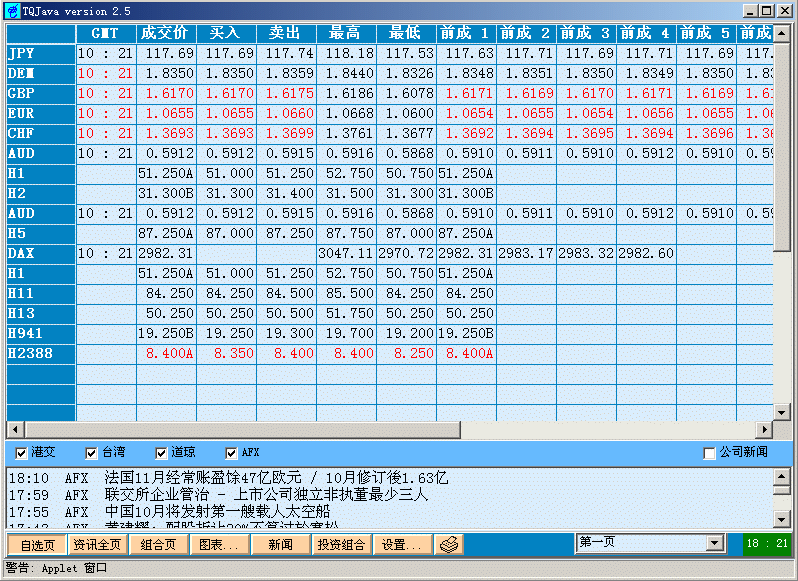
Task: Open the 18:10 AFX news about 法国11月经常账
Action: 229,478
